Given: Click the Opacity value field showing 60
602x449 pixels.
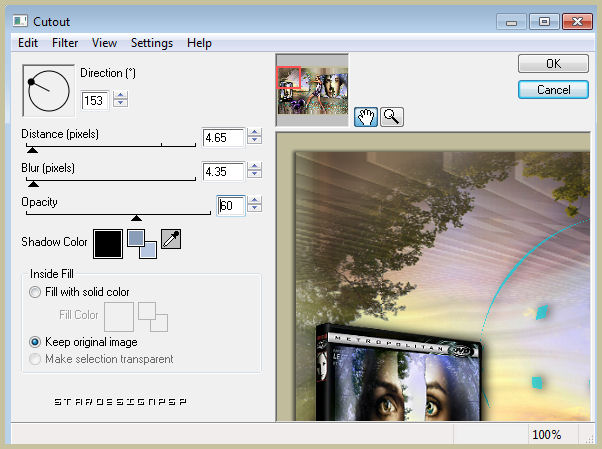Looking at the screenshot, I should click(x=231, y=206).
